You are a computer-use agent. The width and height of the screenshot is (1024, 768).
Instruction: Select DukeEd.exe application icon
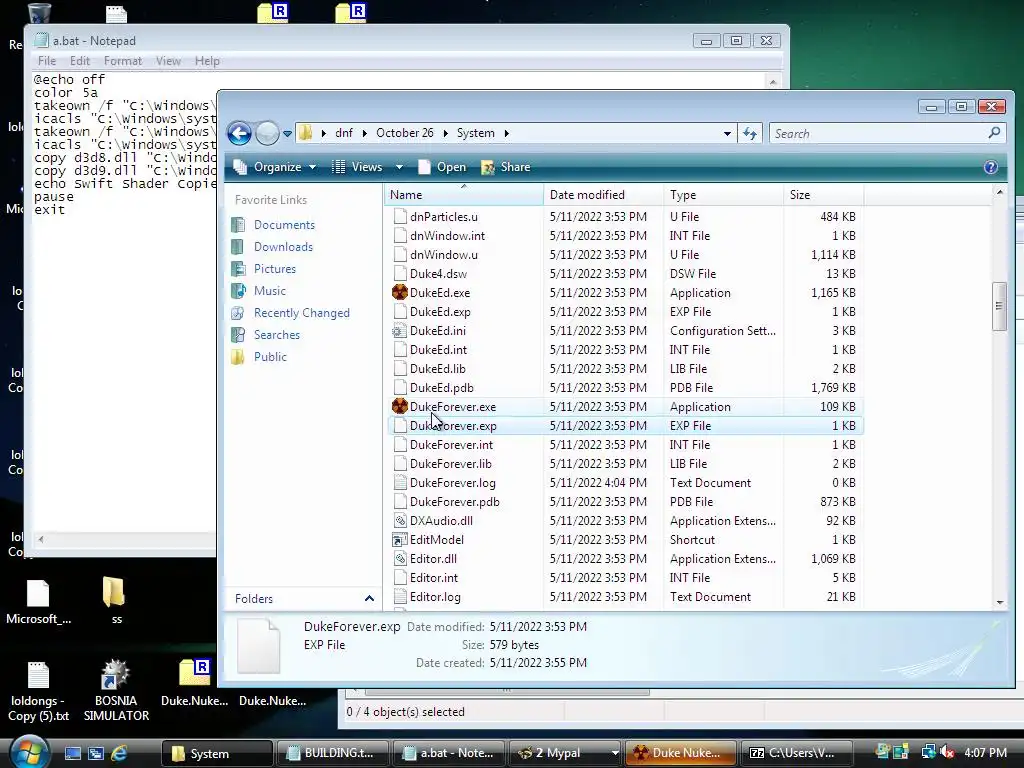click(400, 293)
